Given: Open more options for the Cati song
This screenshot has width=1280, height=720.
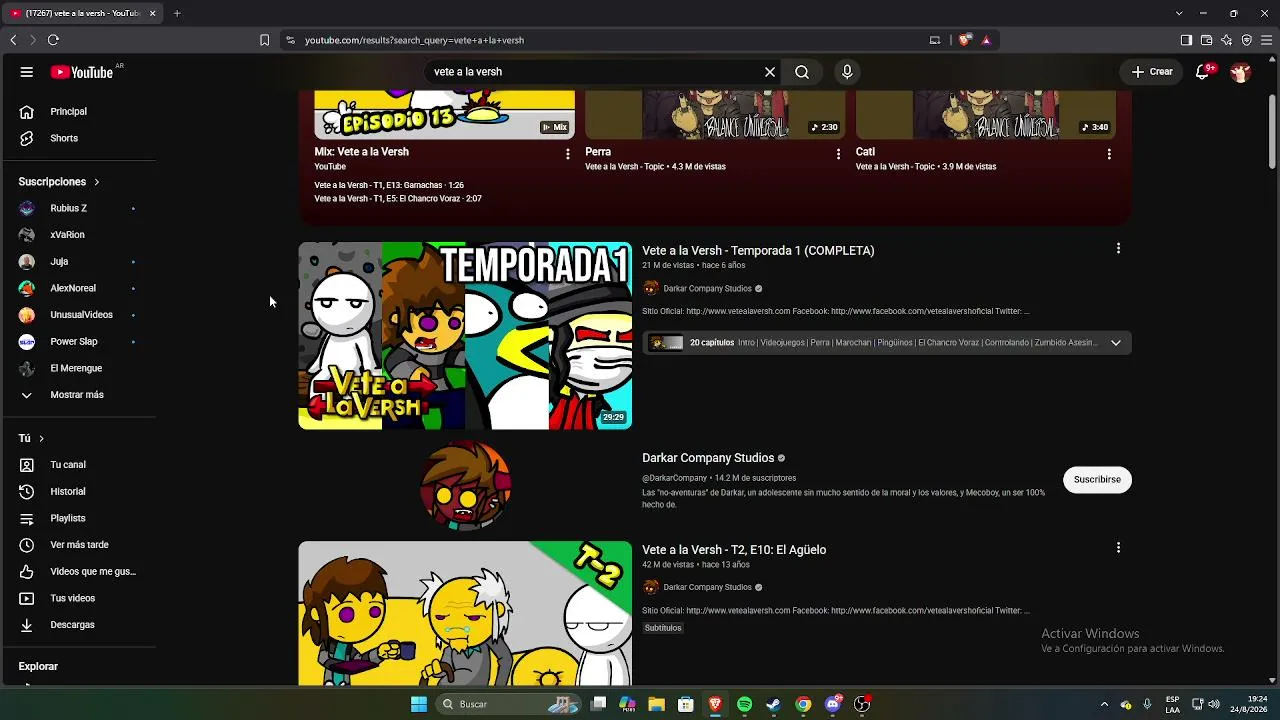Looking at the screenshot, I should (1109, 154).
